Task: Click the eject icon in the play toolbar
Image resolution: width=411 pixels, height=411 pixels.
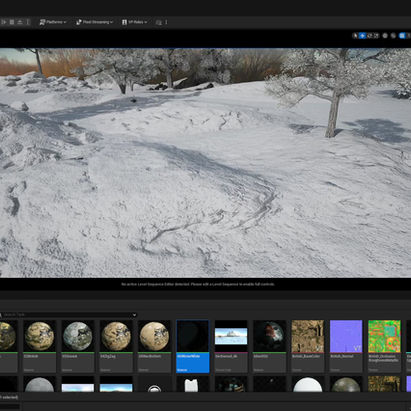Action: pyautogui.click(x=20, y=22)
